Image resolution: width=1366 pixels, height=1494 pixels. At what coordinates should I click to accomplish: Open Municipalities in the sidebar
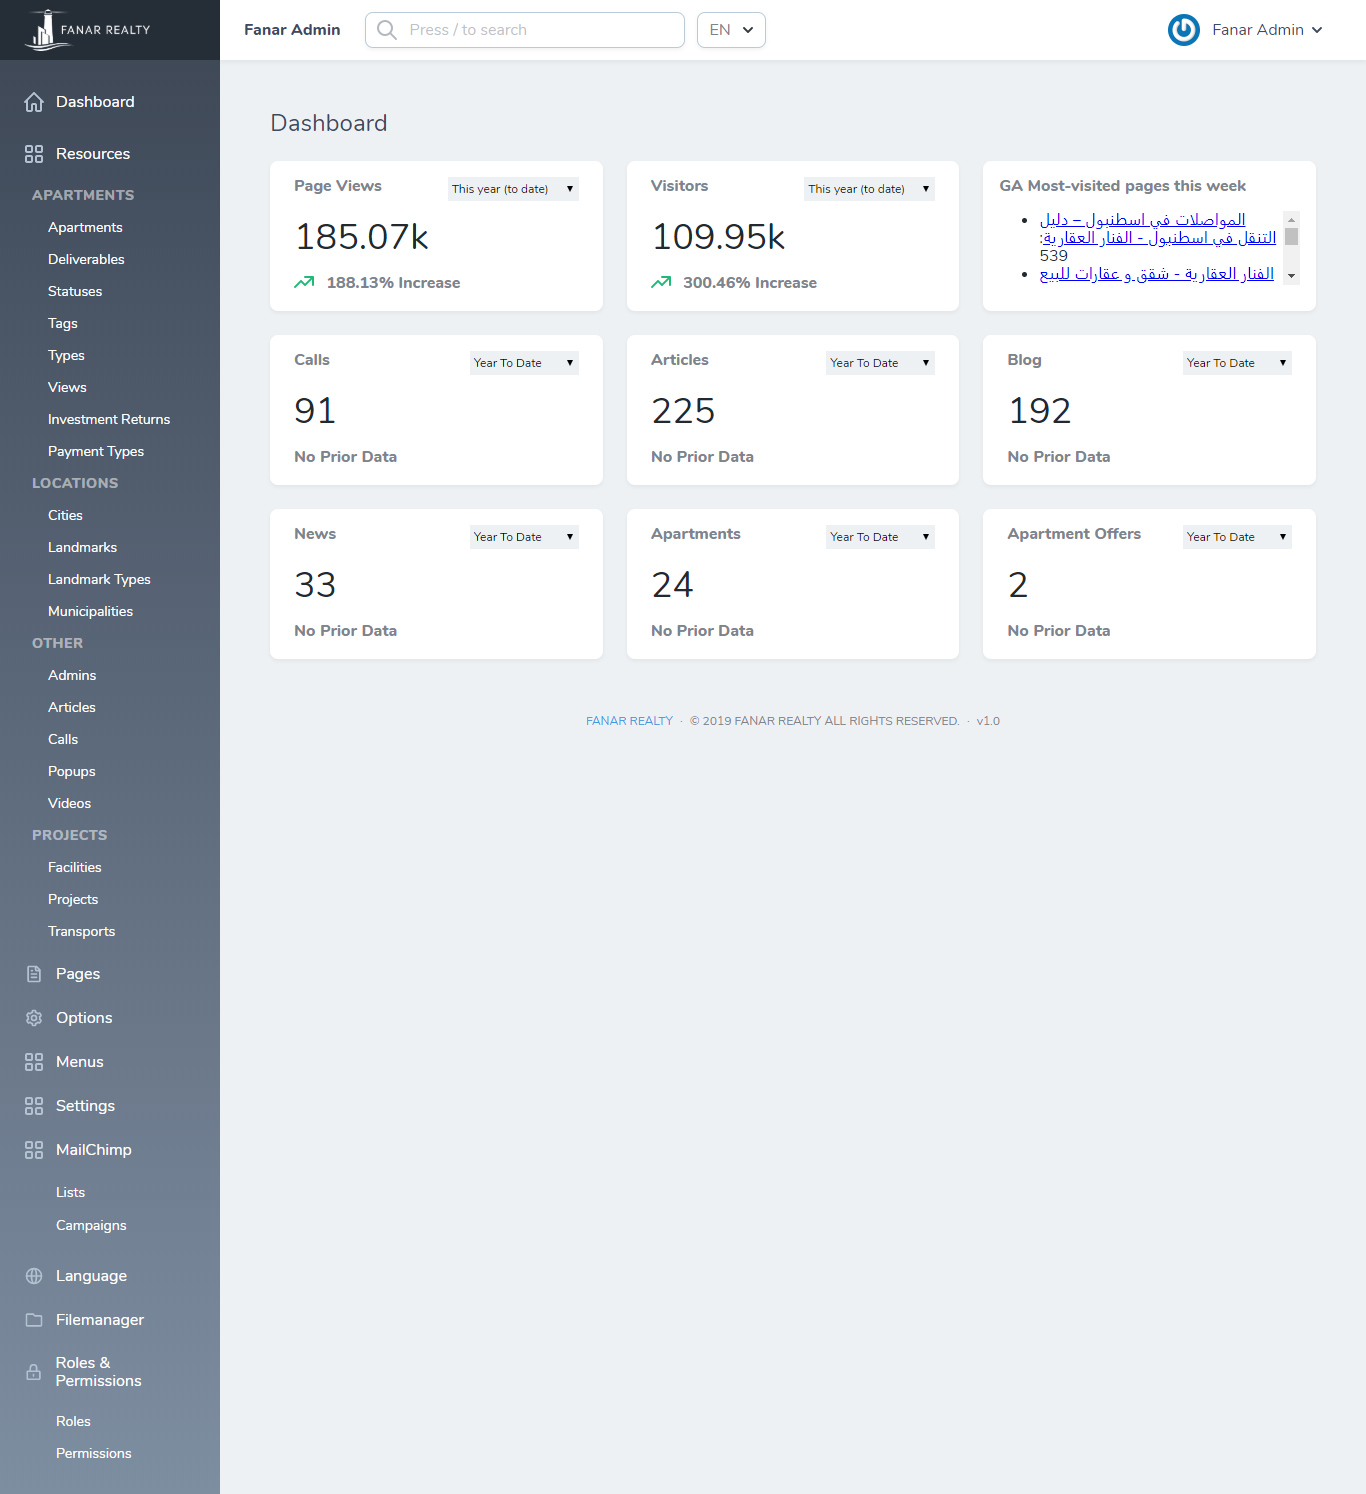pos(90,612)
